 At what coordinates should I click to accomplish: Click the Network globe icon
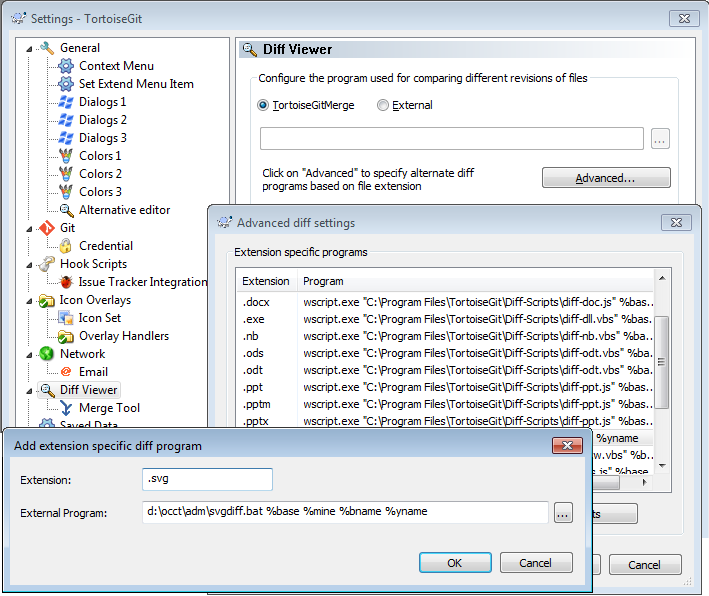(x=47, y=354)
